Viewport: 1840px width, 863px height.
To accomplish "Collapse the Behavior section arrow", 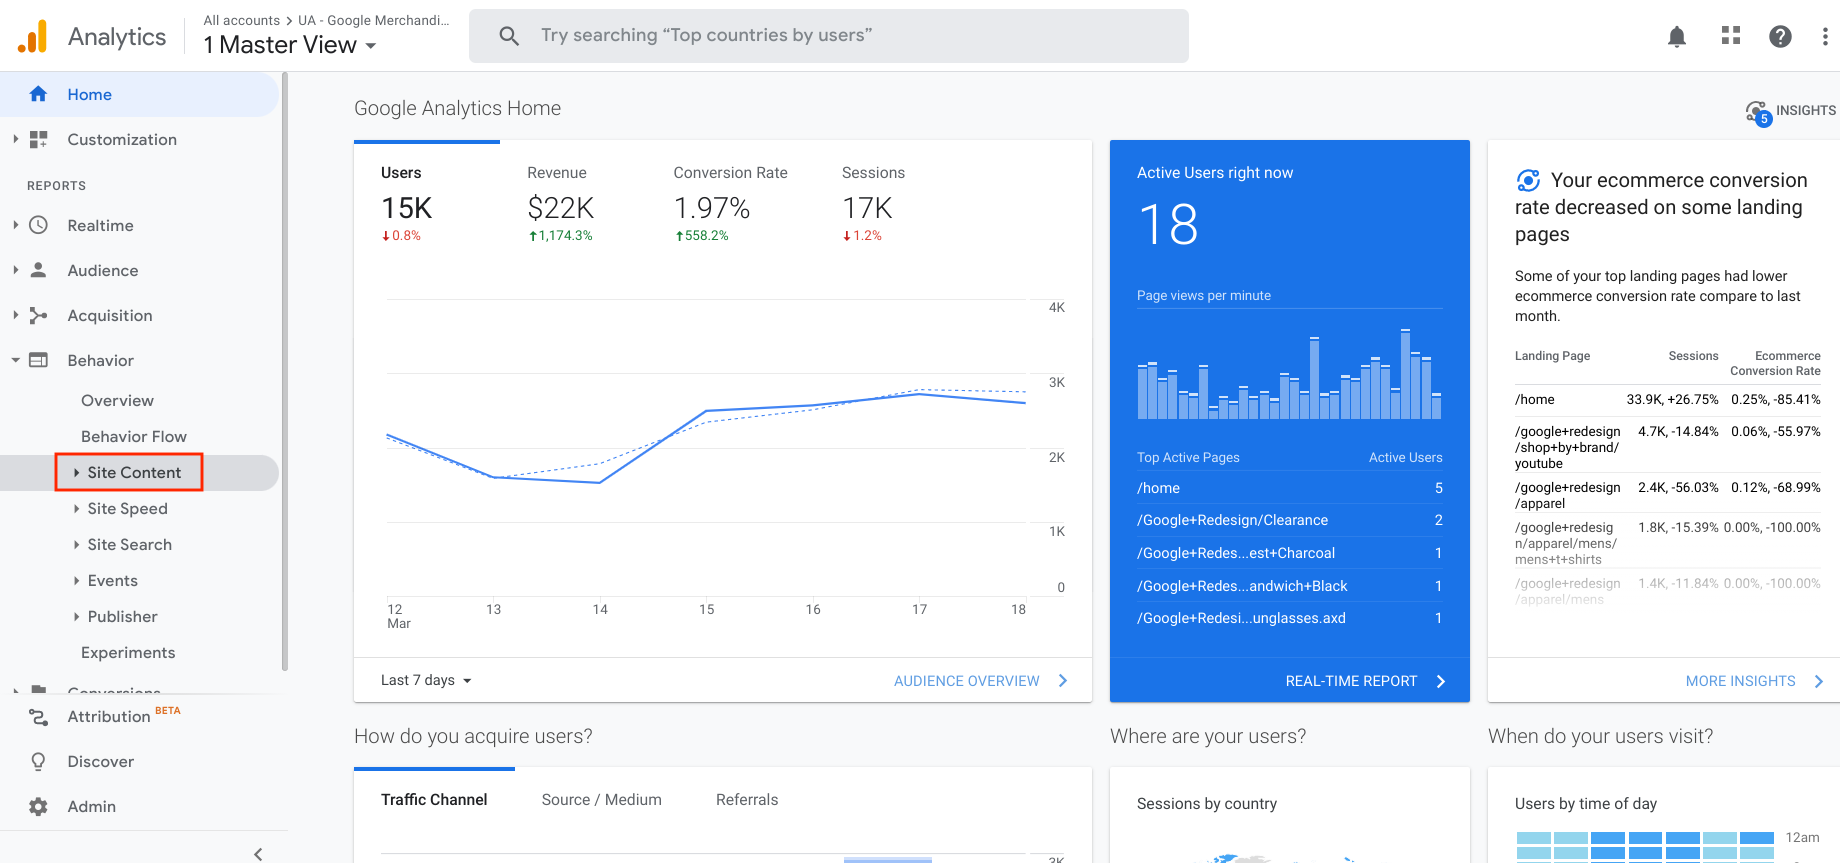I will click(x=15, y=360).
